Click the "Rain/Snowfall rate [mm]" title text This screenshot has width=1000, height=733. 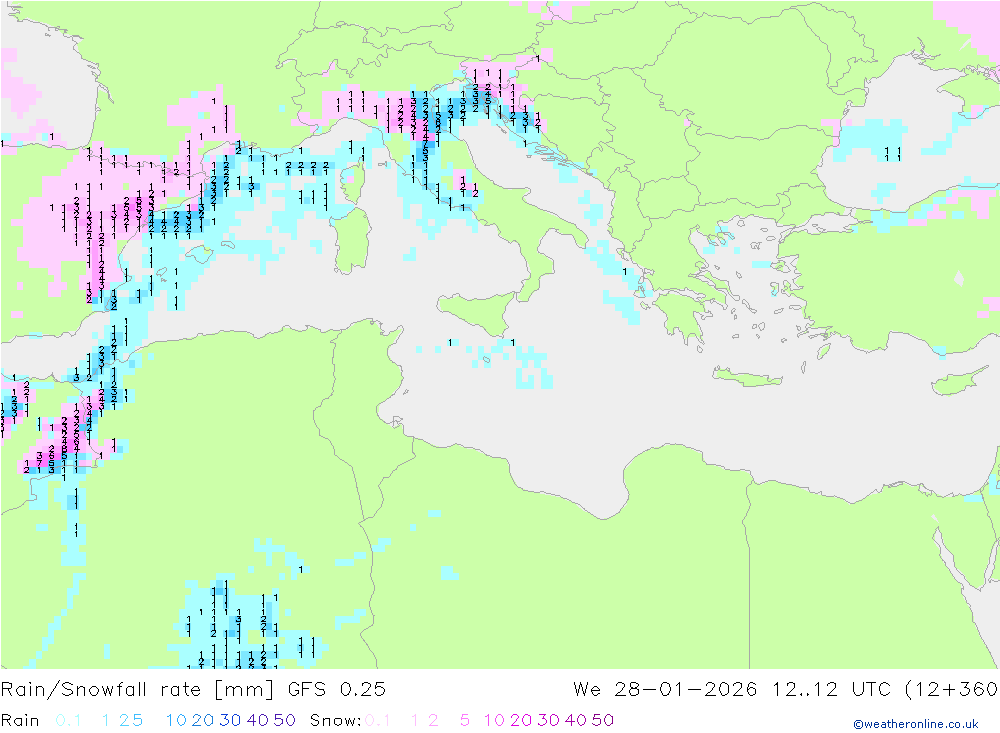[x=137, y=690]
